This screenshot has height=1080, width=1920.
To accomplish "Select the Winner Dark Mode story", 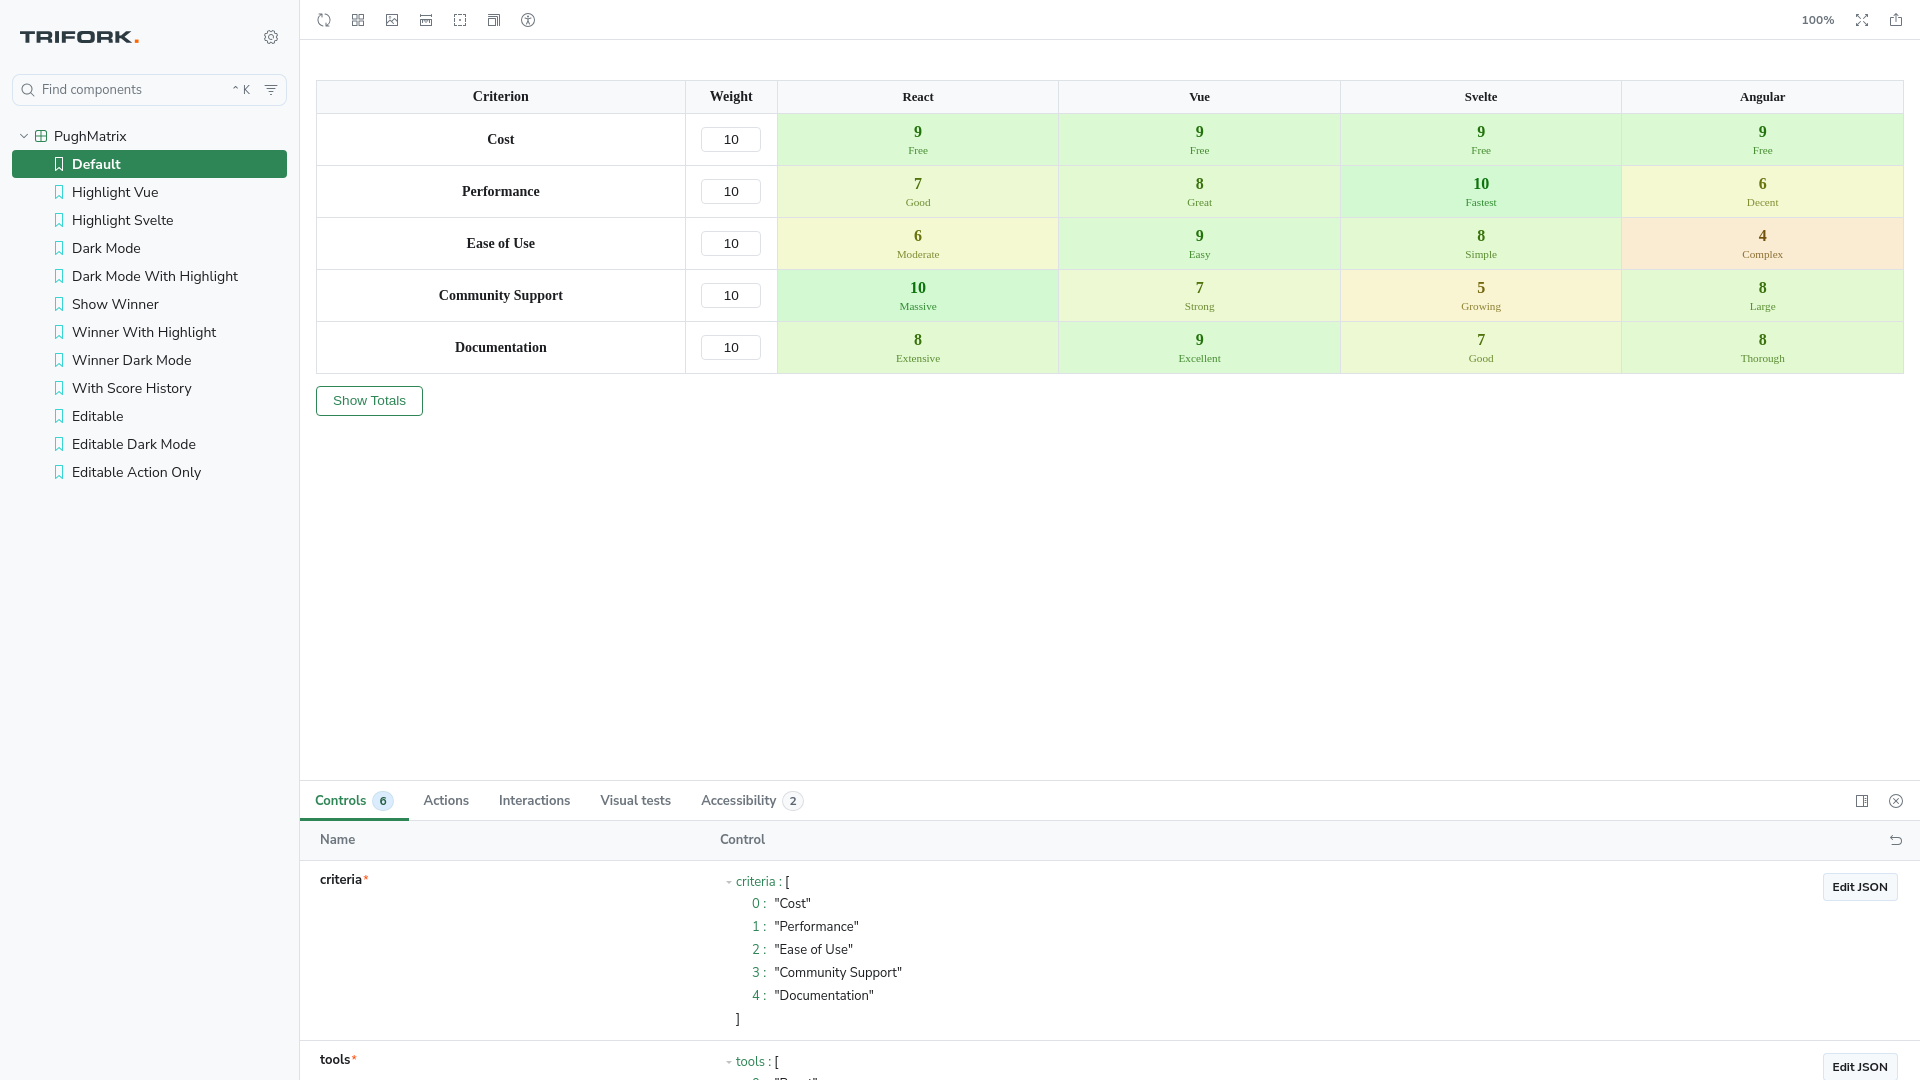I will tap(149, 360).
